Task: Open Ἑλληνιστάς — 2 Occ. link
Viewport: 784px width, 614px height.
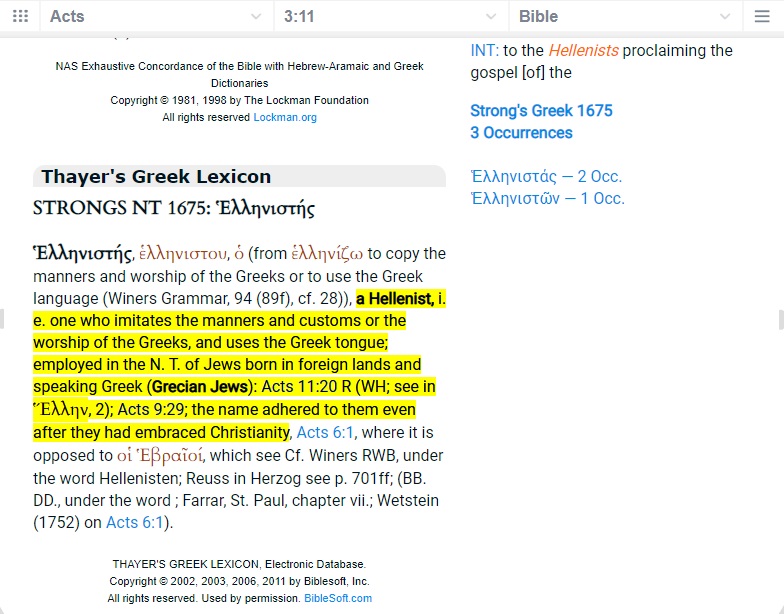Action: pos(546,176)
